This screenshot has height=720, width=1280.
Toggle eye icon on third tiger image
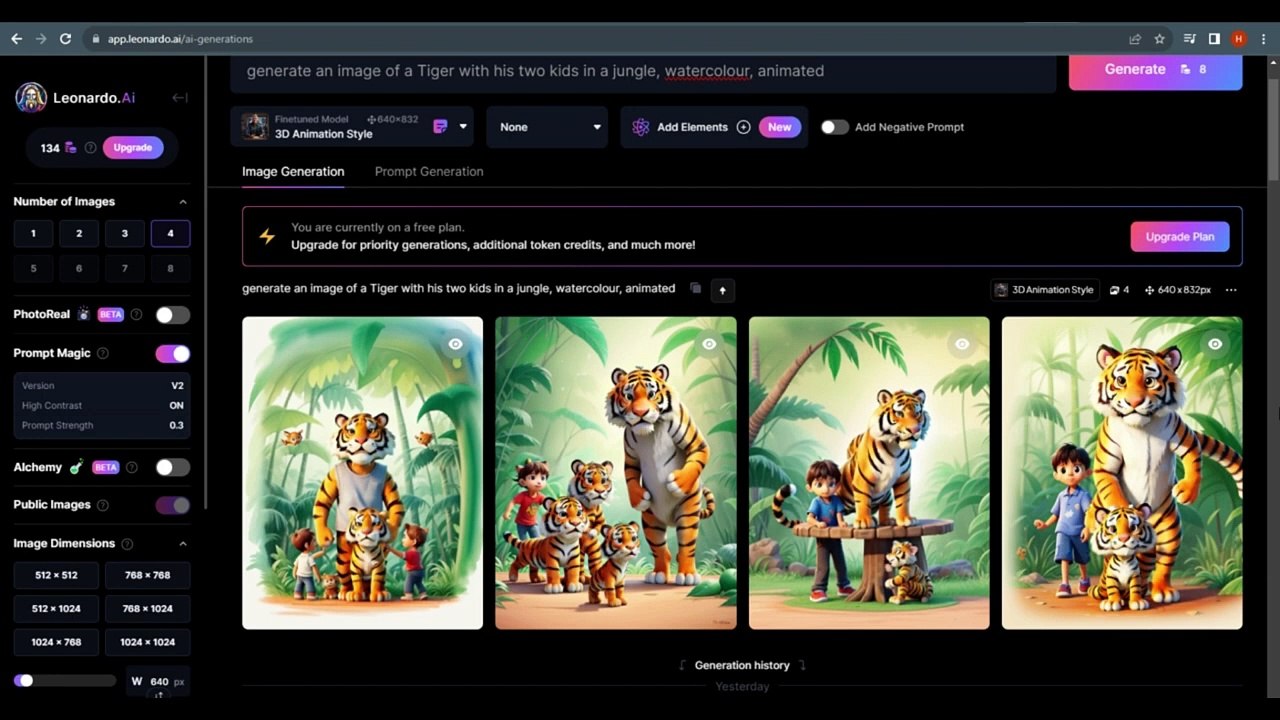click(962, 344)
